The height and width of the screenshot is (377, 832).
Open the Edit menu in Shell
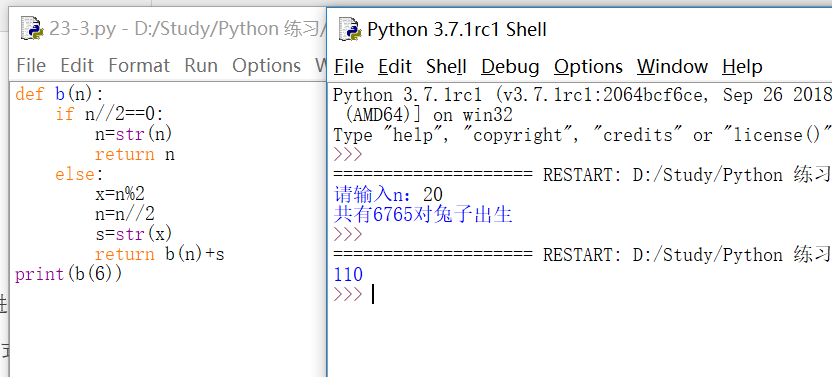395,66
